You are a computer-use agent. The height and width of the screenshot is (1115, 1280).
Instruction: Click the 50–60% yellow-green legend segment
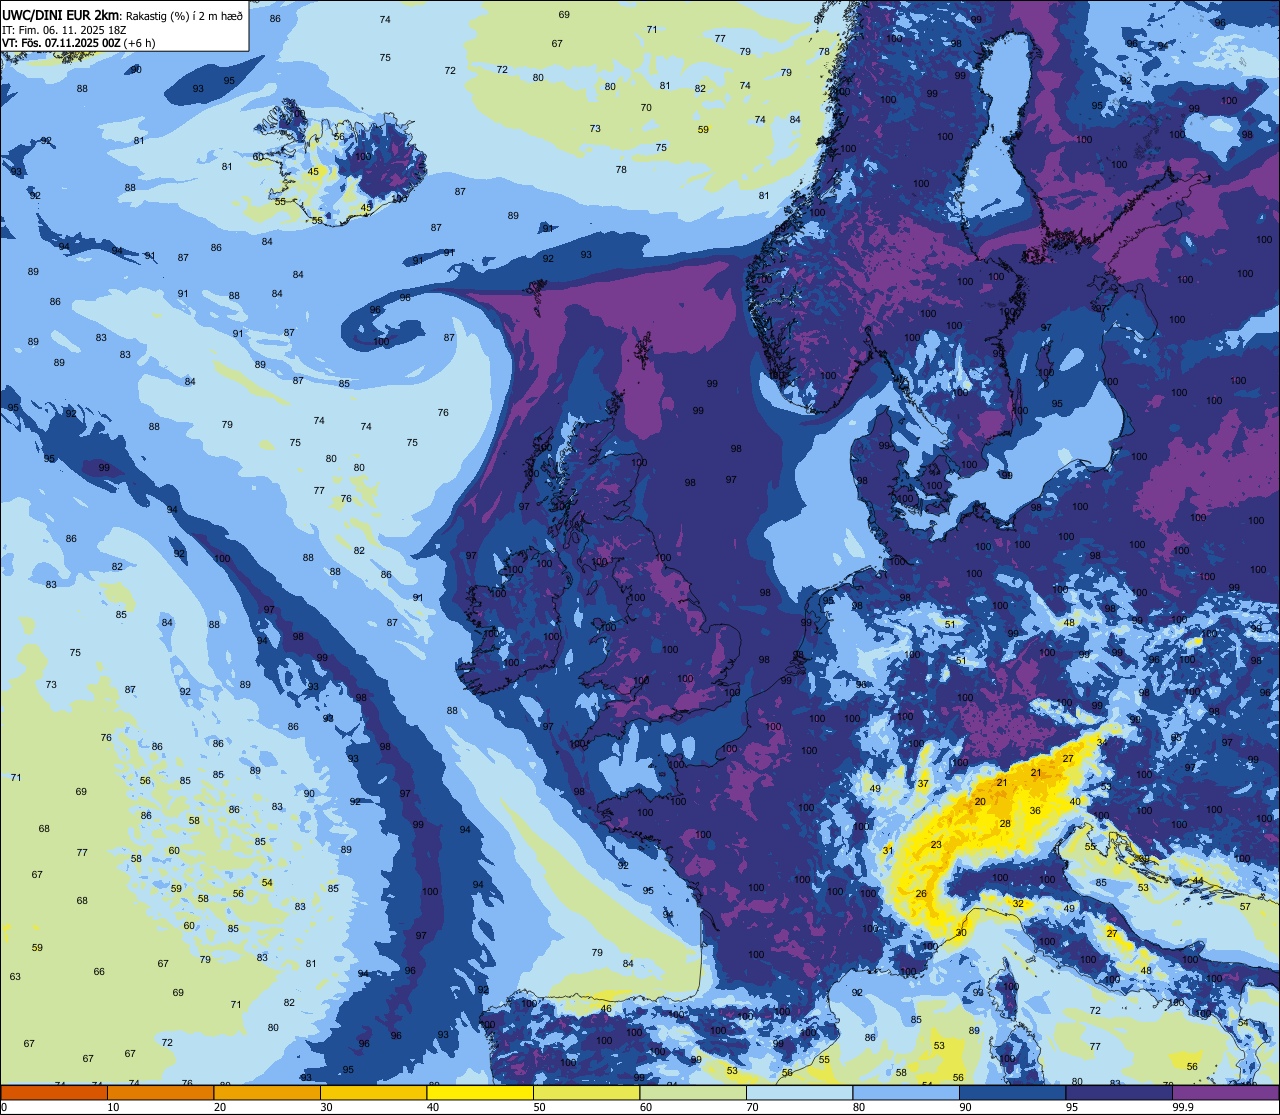coord(586,1092)
